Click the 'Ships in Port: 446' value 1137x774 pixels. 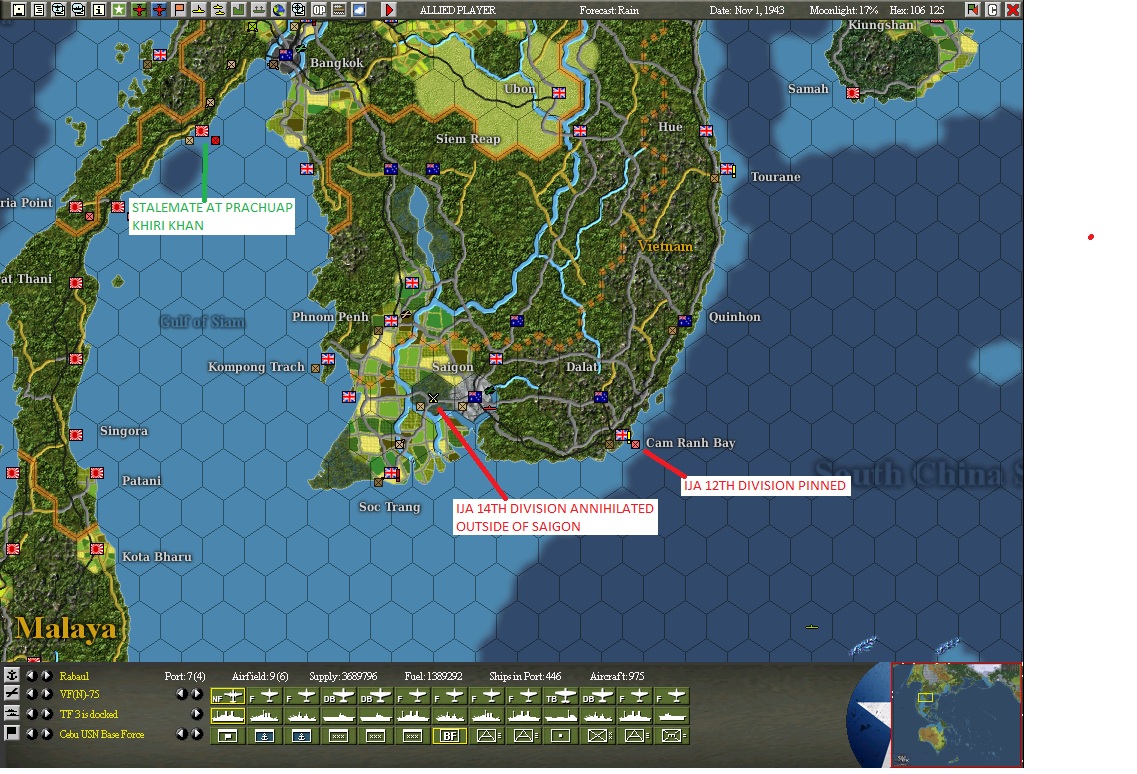pyautogui.click(x=525, y=676)
